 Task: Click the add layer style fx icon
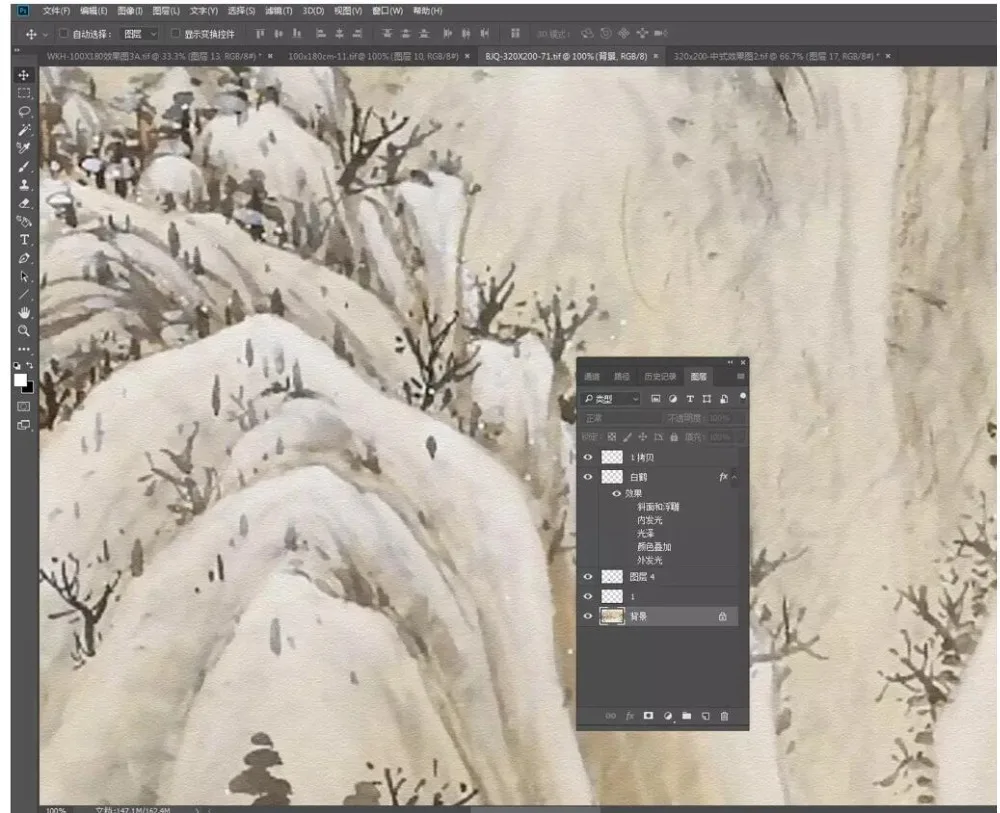(x=629, y=716)
